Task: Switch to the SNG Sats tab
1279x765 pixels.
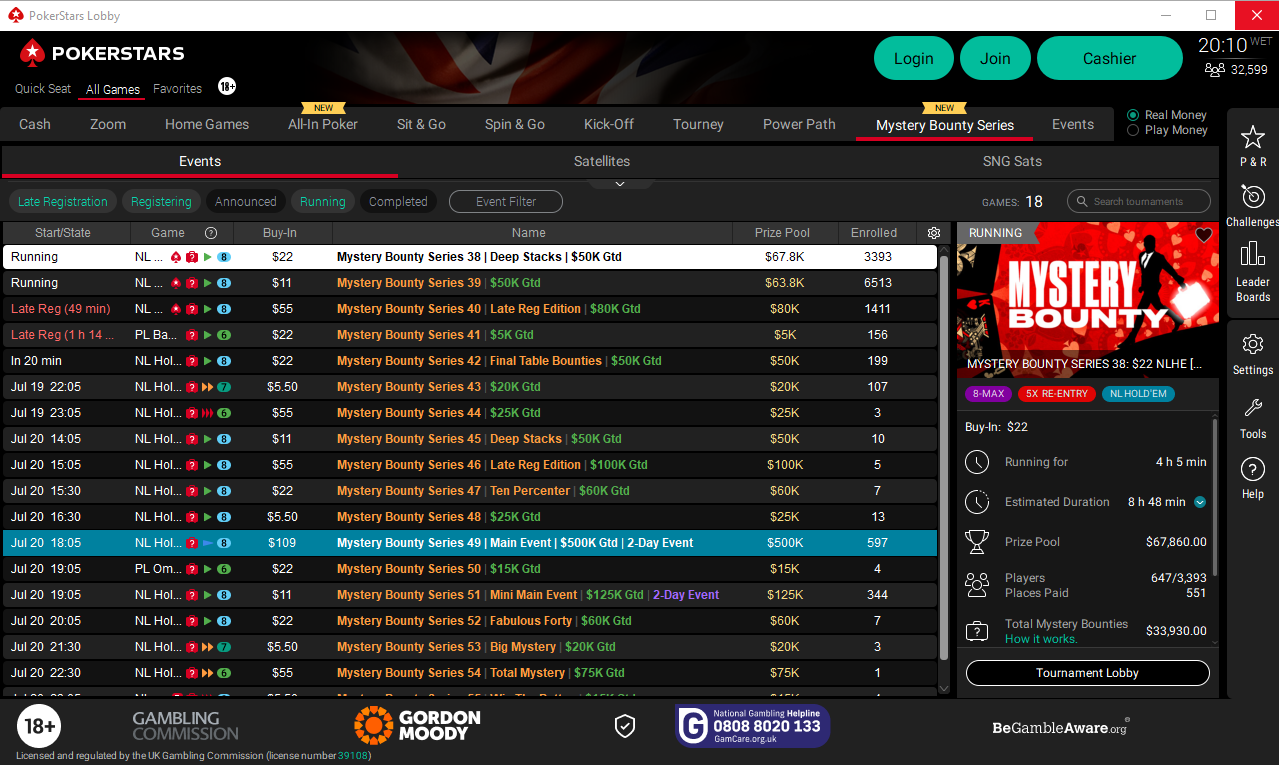Action: pyautogui.click(x=1012, y=161)
